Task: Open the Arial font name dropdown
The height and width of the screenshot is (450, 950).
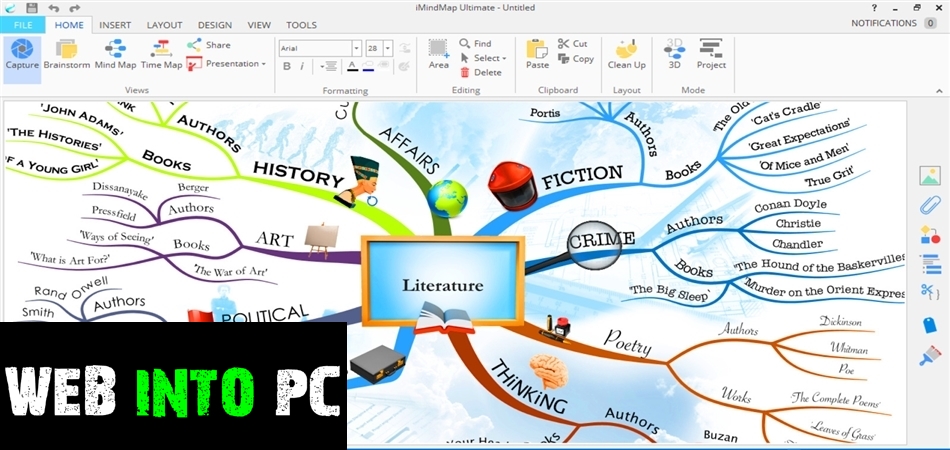Action: click(x=357, y=48)
